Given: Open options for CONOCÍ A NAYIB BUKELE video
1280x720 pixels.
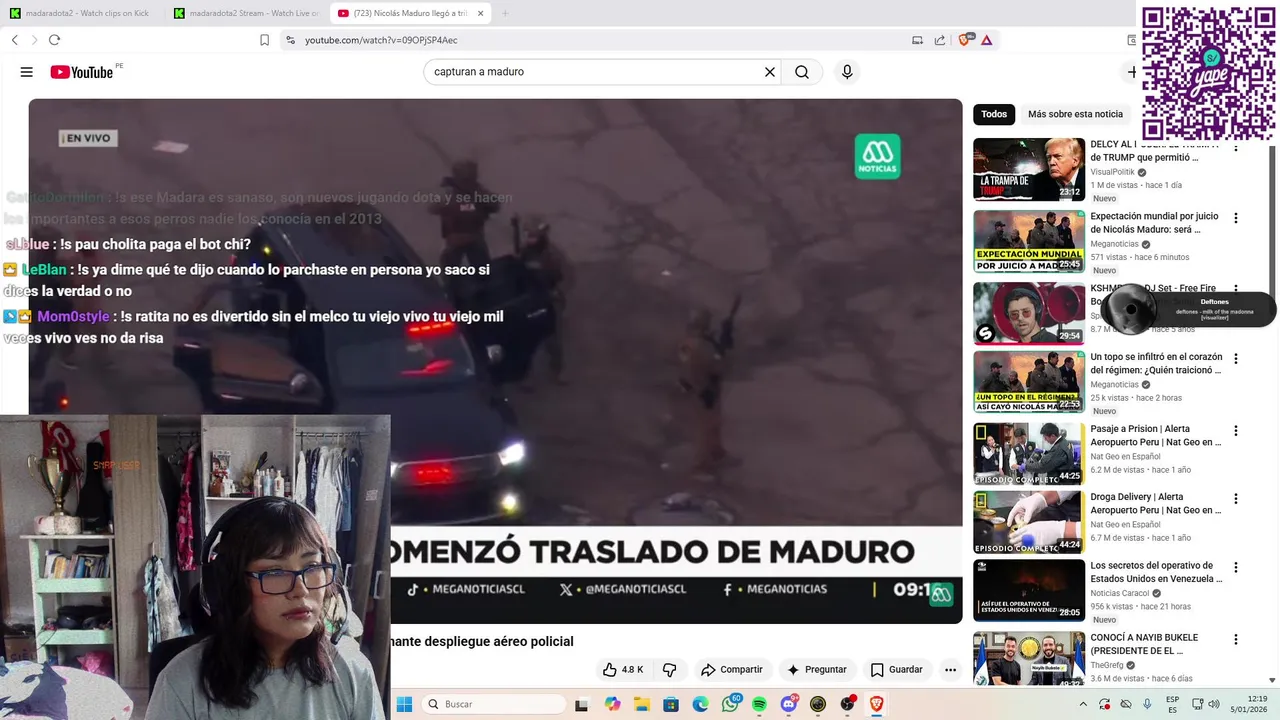Looking at the screenshot, I should [x=1235, y=639].
